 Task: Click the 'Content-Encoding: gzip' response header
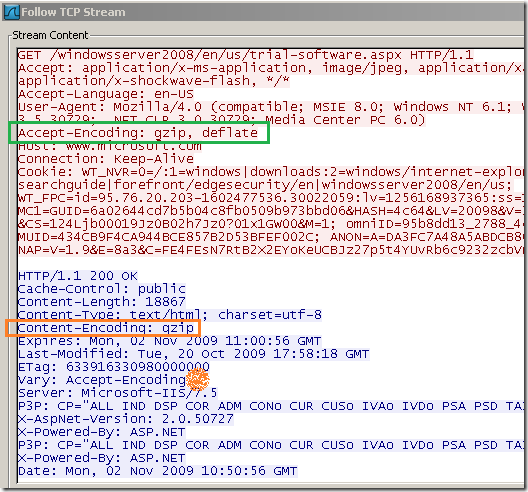tap(106, 328)
